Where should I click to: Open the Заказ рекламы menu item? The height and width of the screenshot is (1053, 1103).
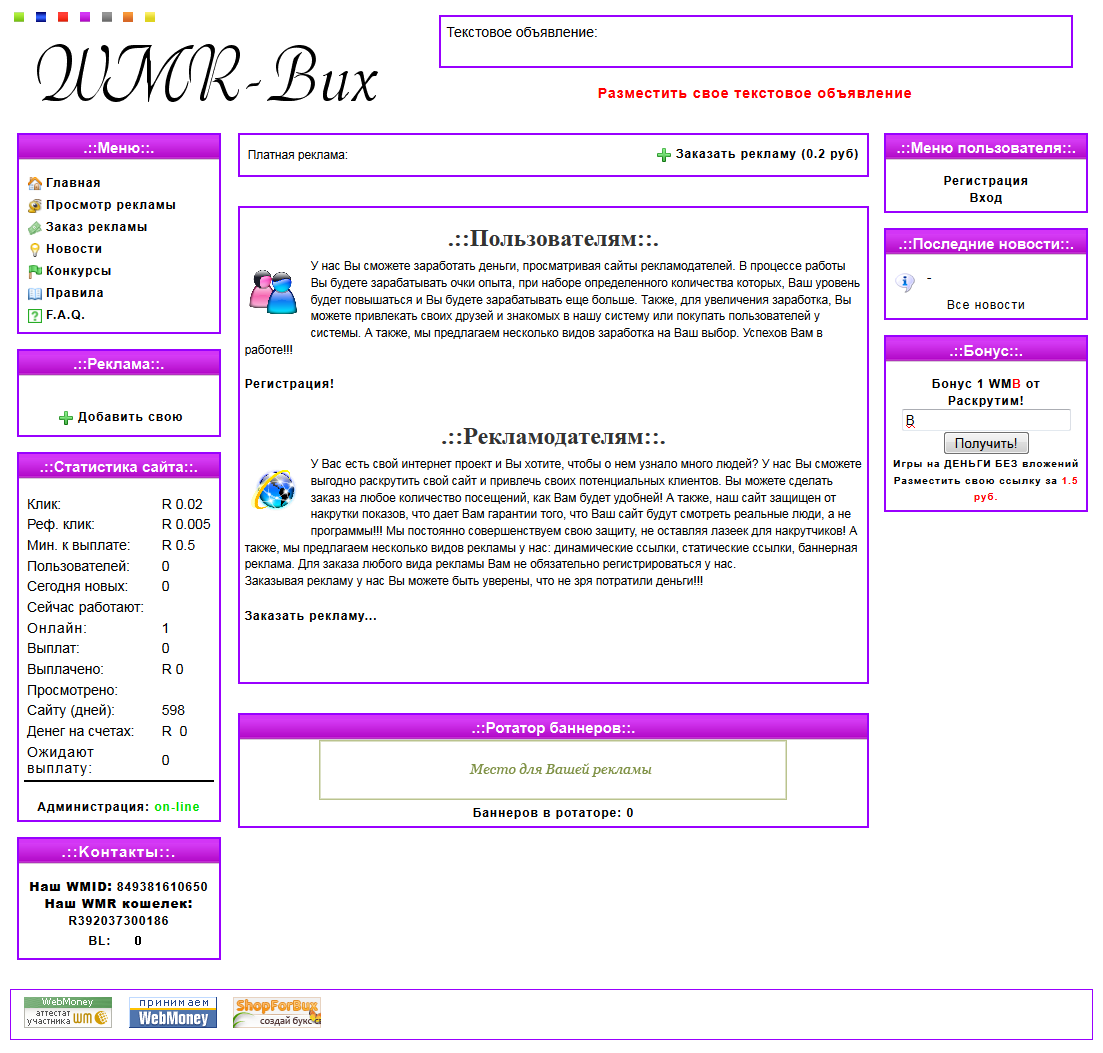(x=96, y=226)
